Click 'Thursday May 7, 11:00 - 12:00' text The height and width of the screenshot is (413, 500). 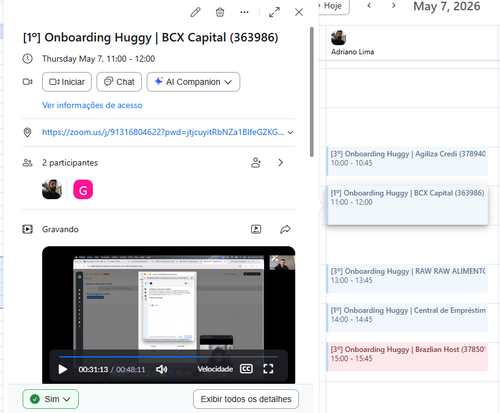click(98, 59)
